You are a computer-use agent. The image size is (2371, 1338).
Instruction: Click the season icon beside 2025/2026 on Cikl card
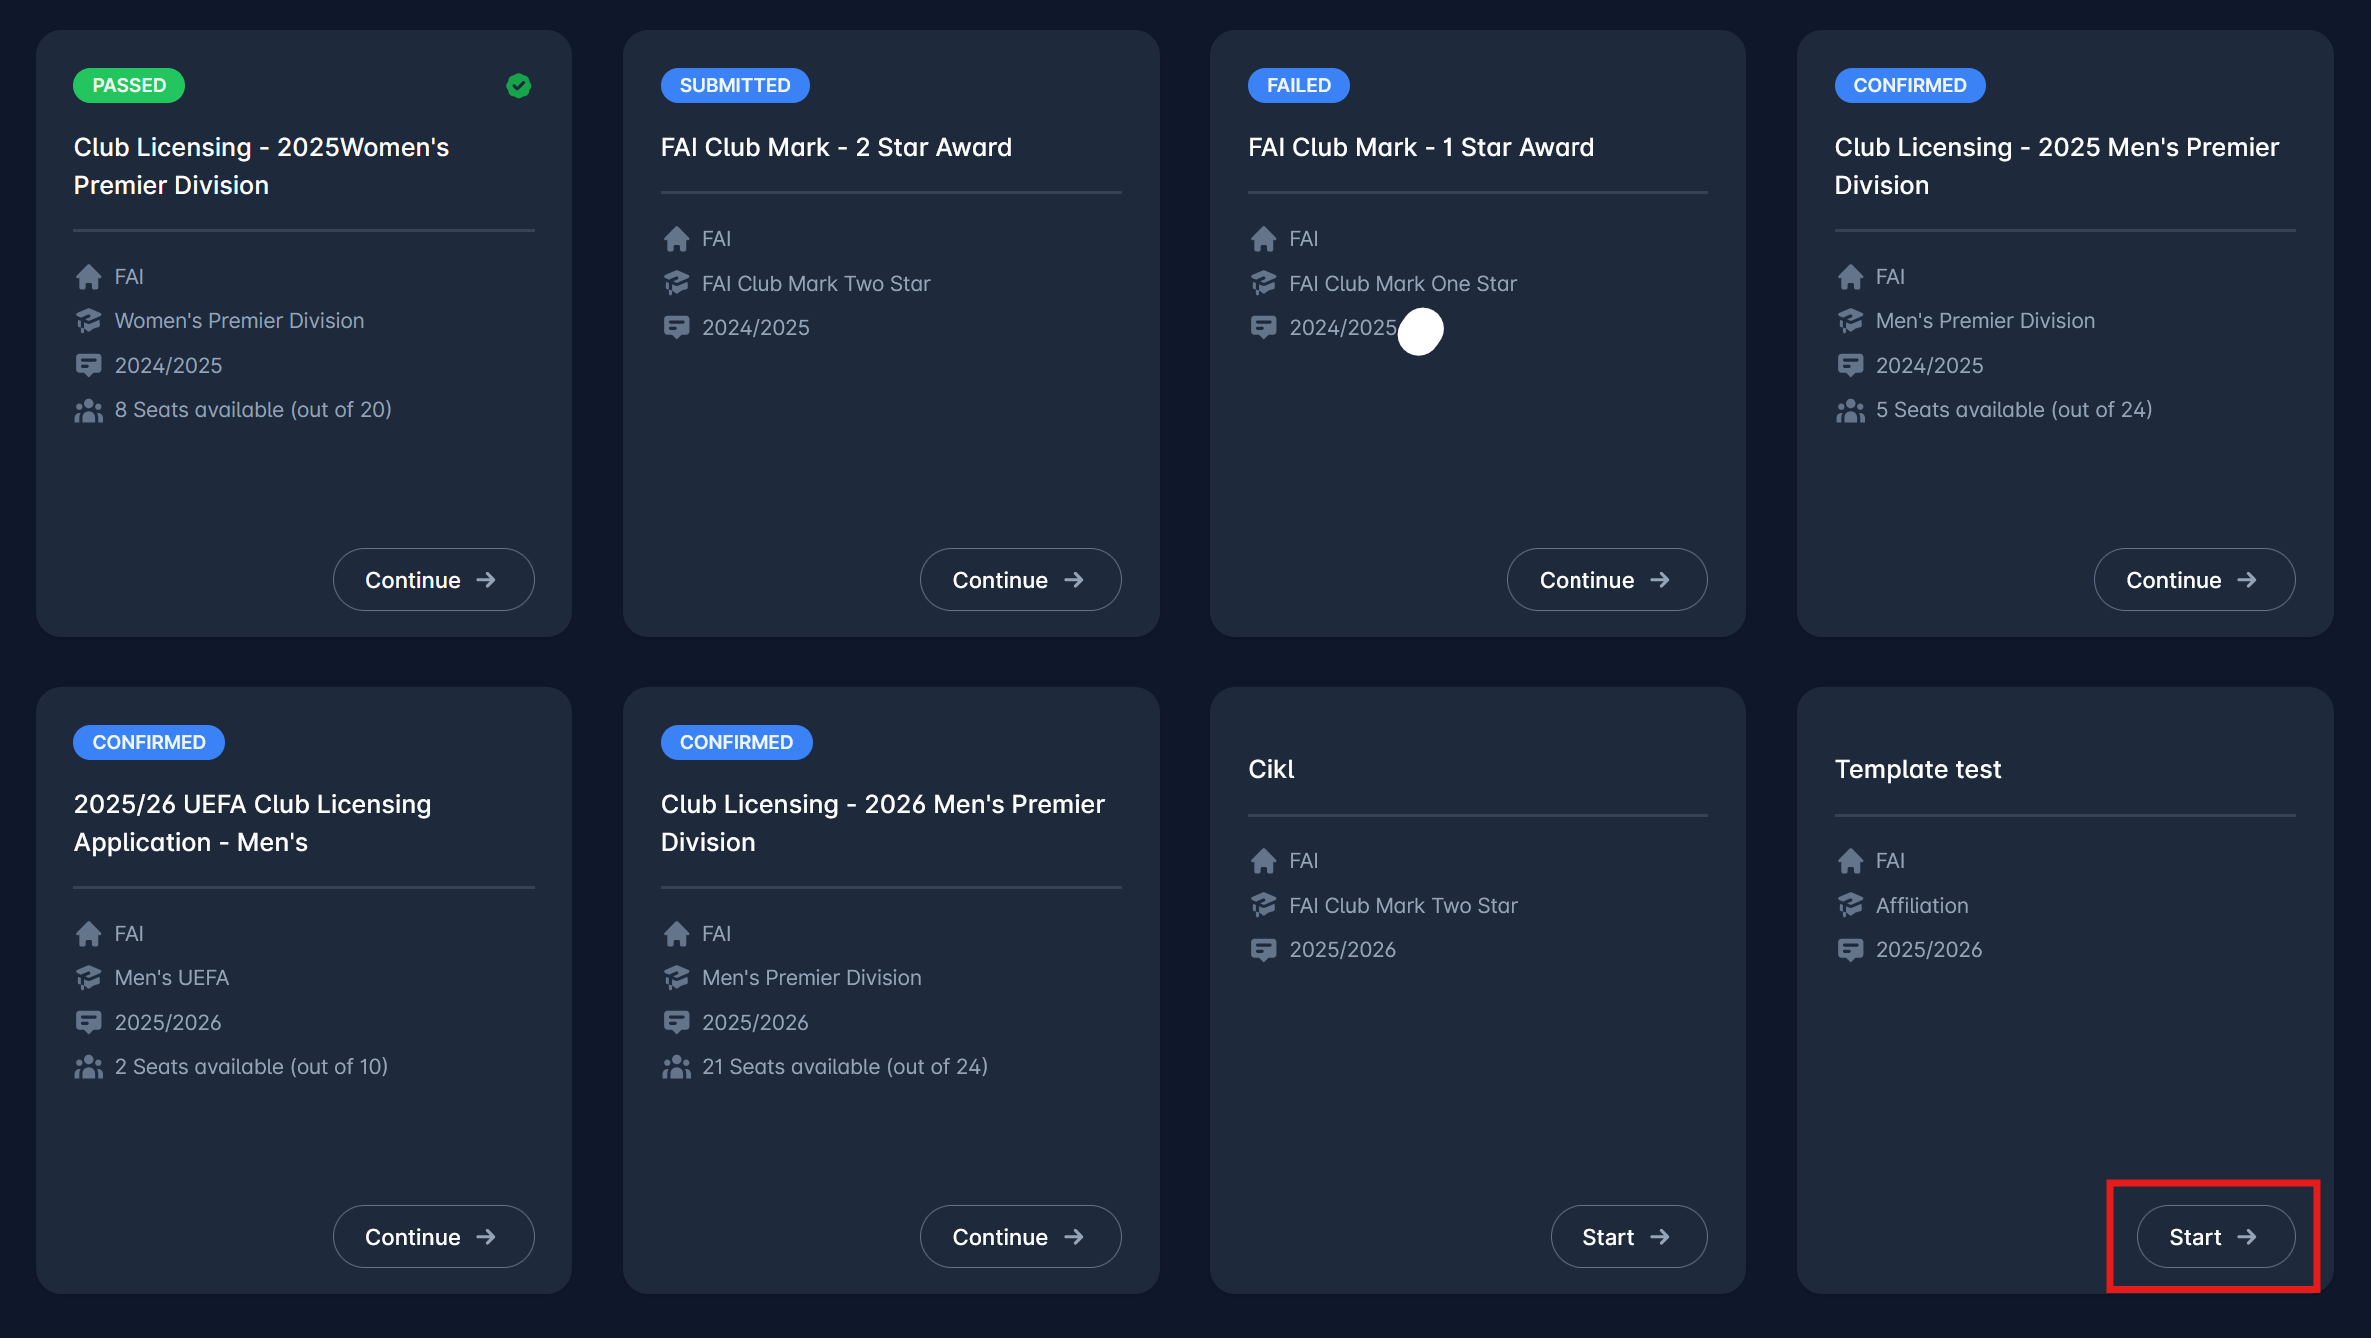pyautogui.click(x=1263, y=949)
